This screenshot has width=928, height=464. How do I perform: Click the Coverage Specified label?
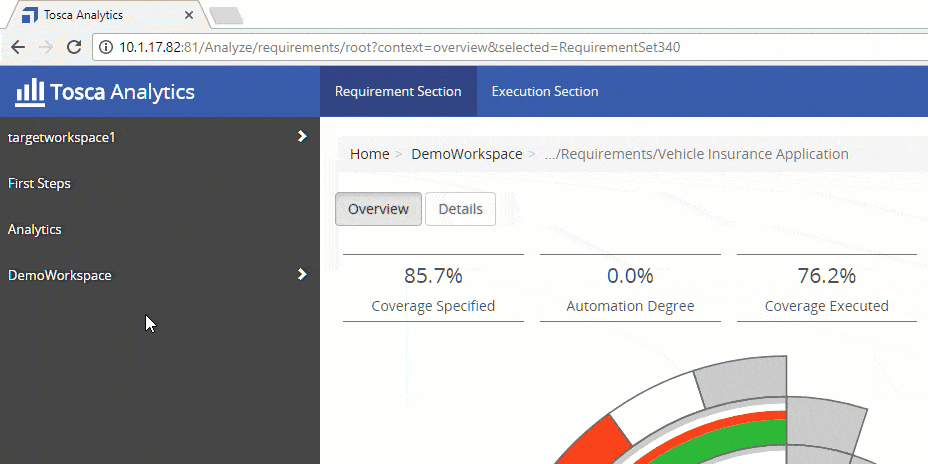(x=433, y=306)
